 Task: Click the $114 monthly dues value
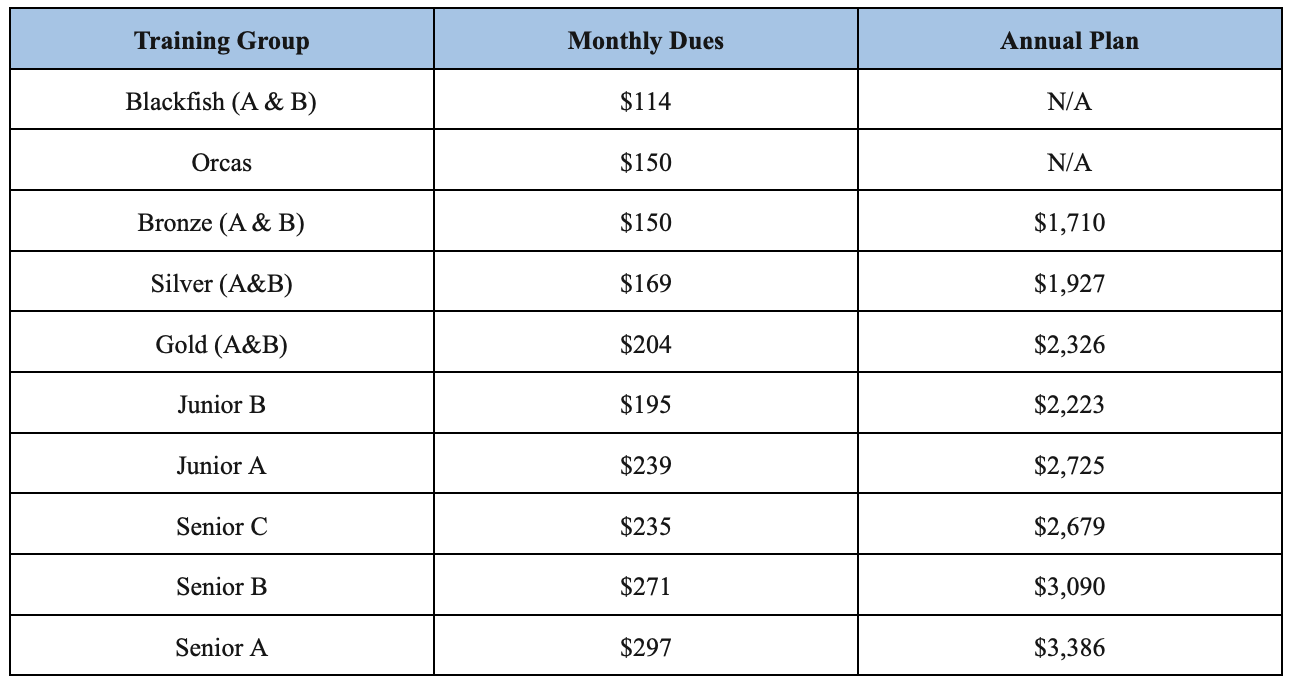click(645, 102)
